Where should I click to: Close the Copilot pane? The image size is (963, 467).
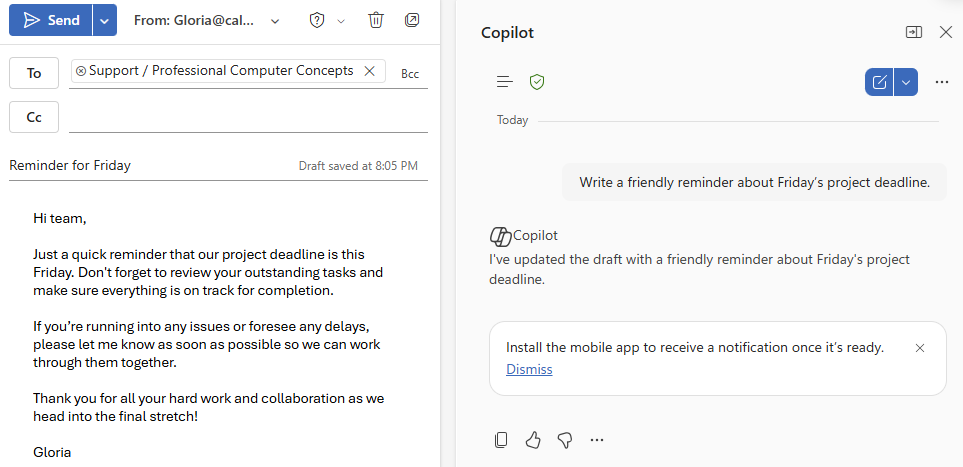[946, 32]
